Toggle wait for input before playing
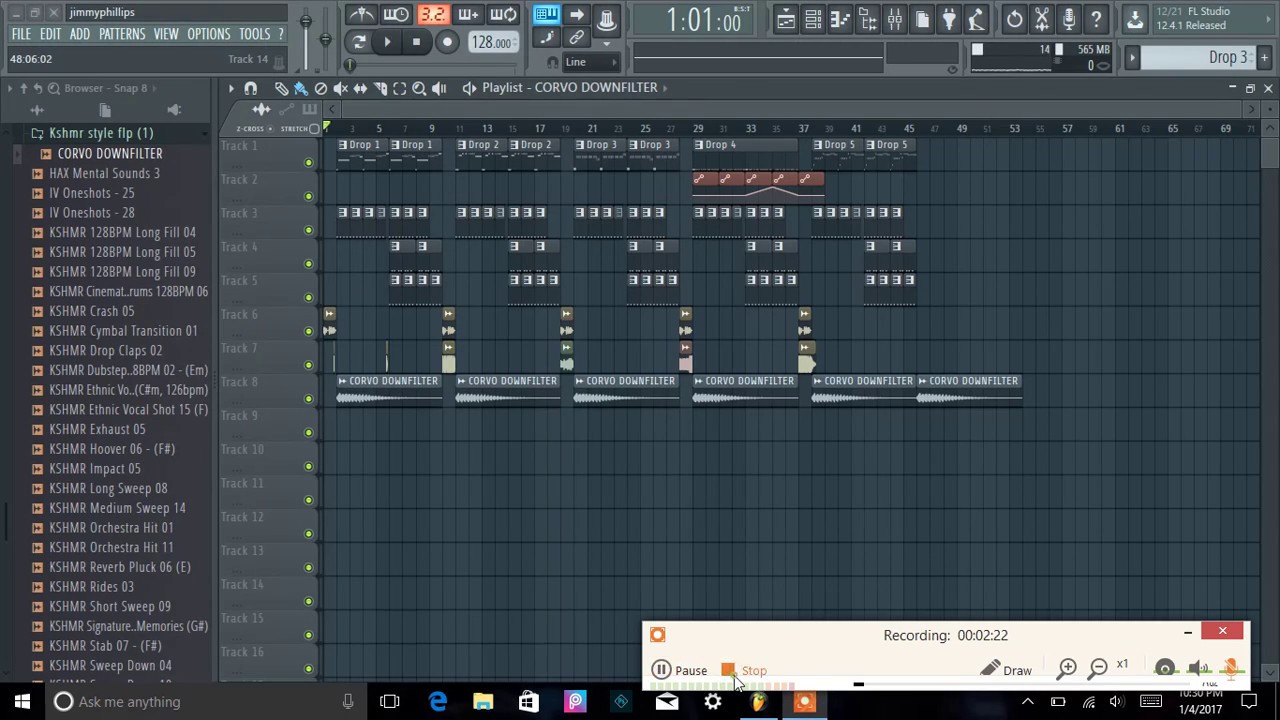The width and height of the screenshot is (1280, 720). click(397, 15)
